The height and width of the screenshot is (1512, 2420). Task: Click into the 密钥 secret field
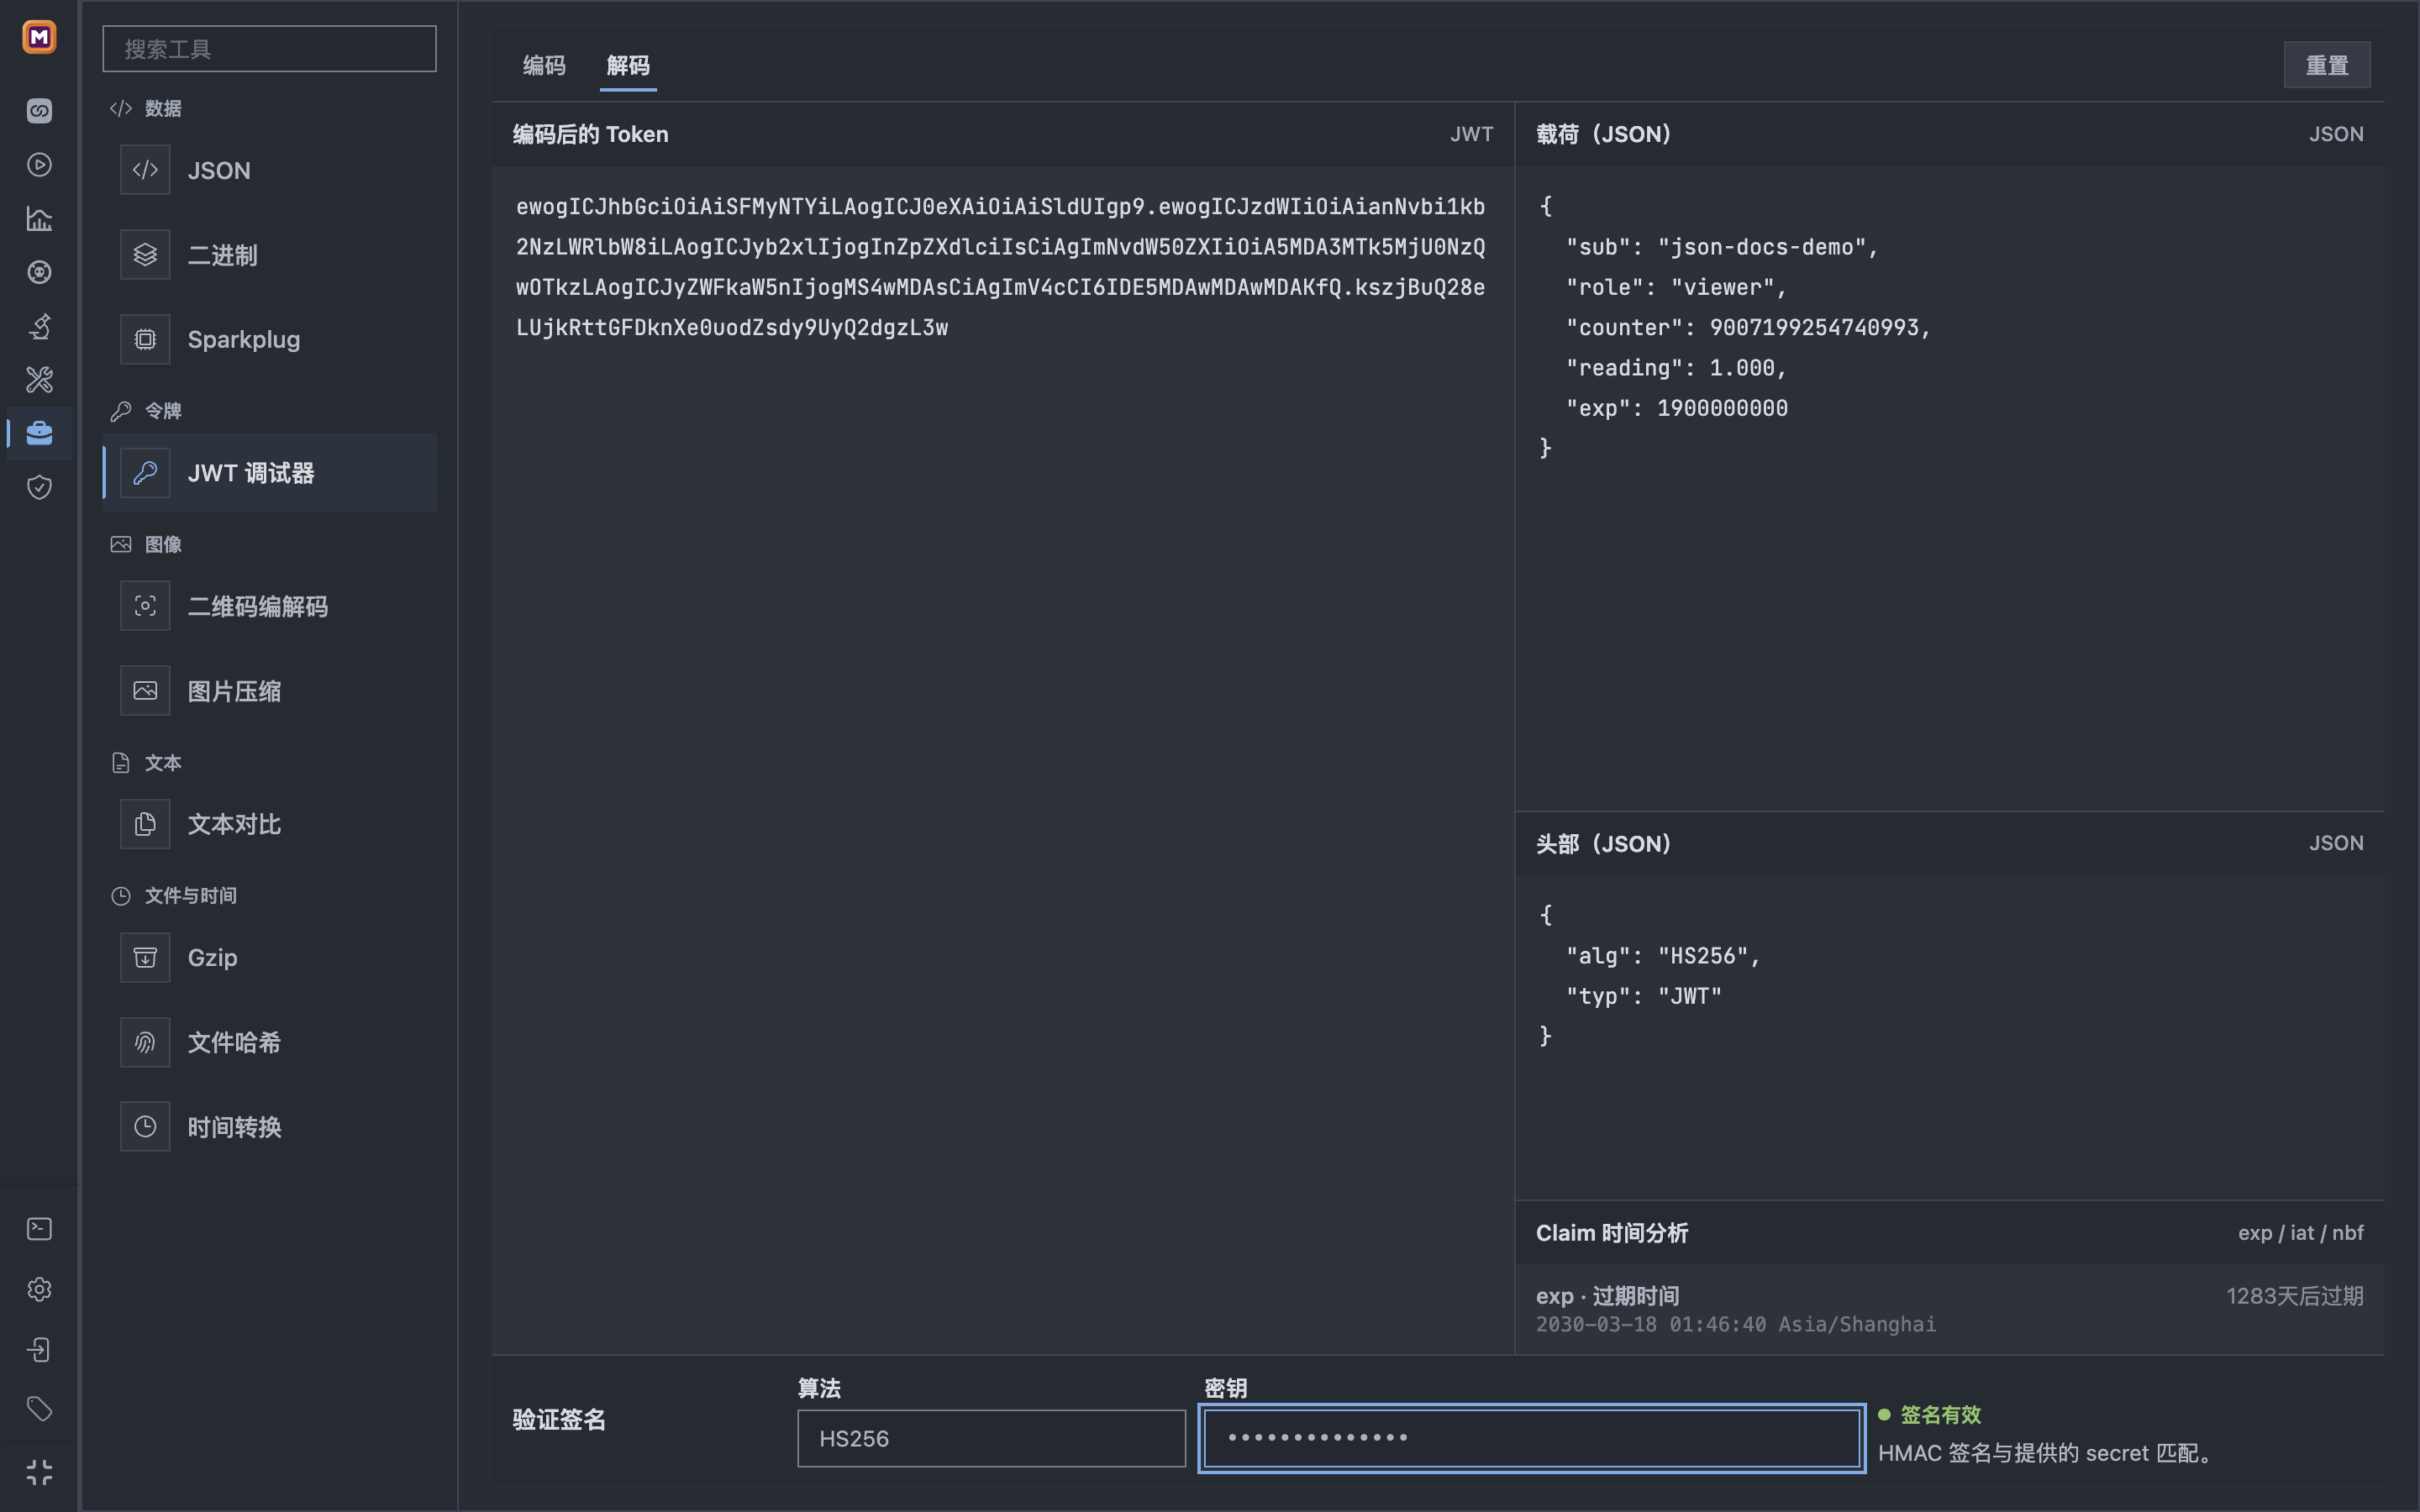(1532, 1438)
